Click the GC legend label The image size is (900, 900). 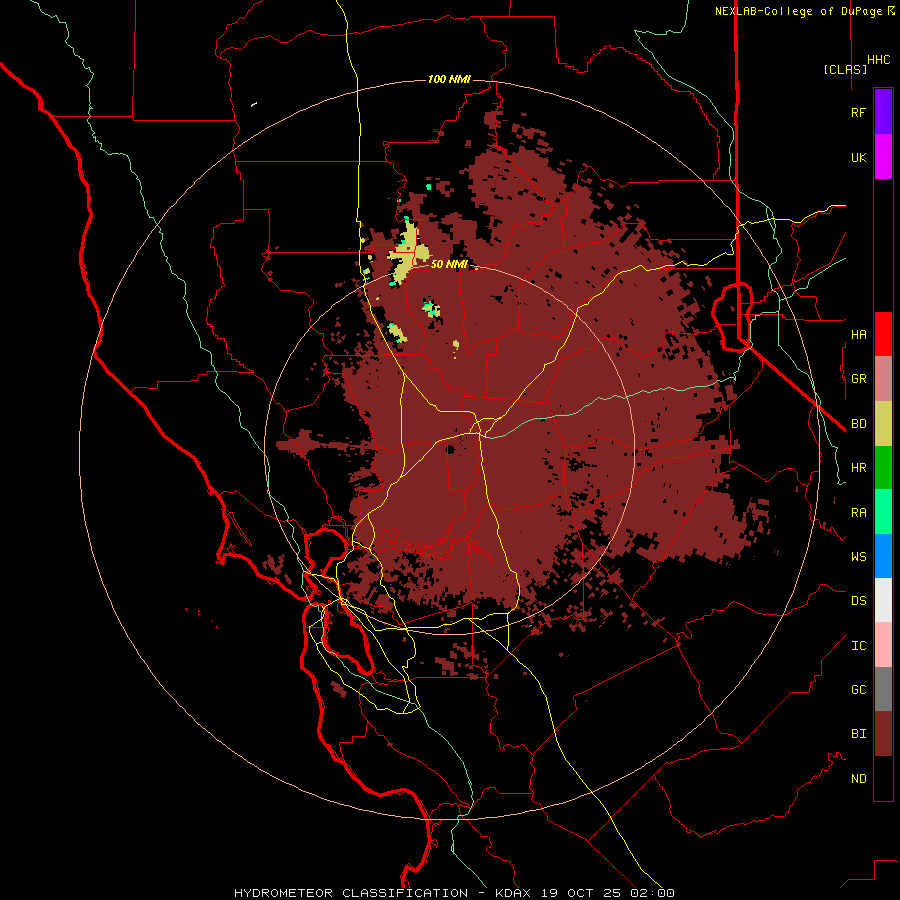click(x=859, y=689)
